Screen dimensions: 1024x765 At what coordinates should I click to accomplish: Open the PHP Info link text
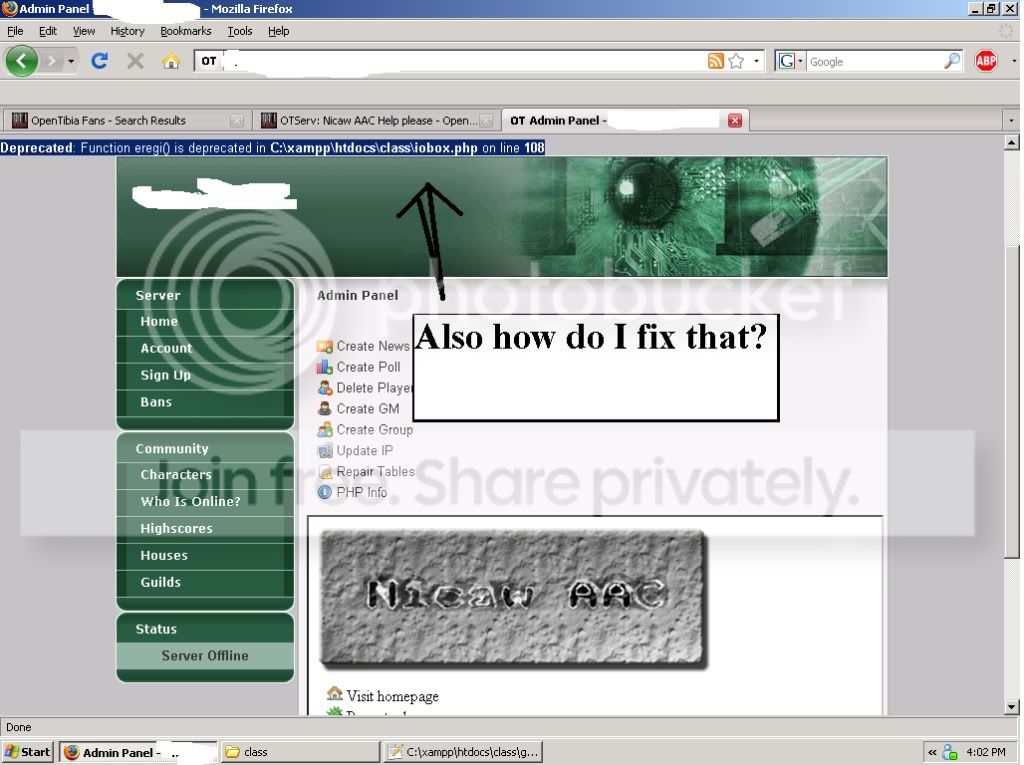click(362, 492)
